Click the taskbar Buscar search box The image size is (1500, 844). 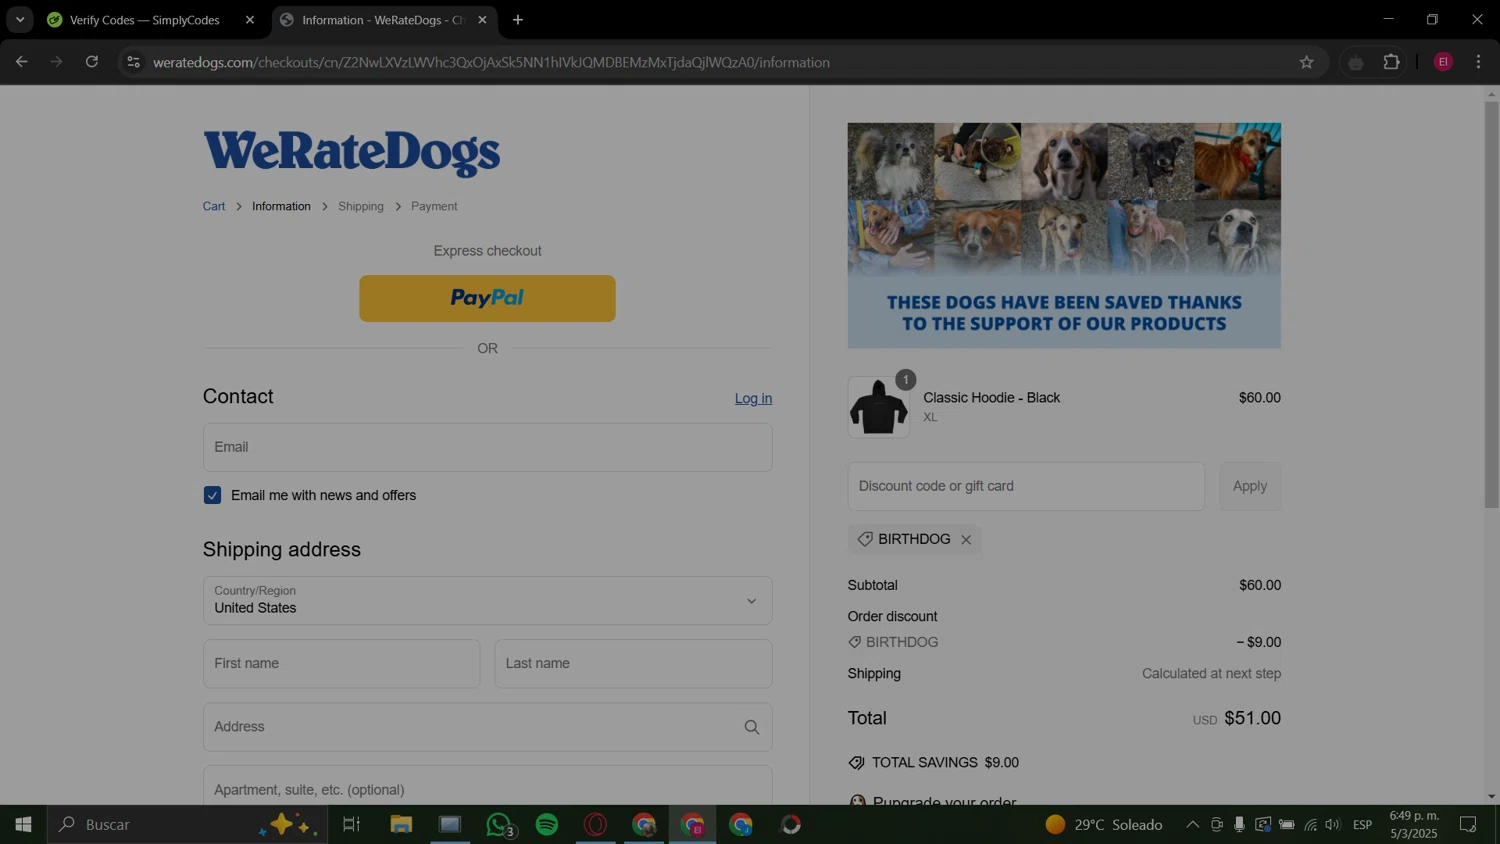pyautogui.click(x=187, y=825)
